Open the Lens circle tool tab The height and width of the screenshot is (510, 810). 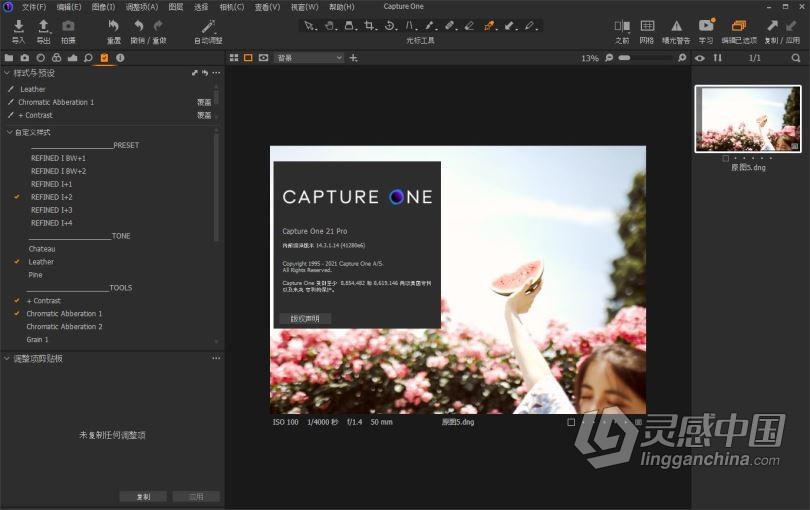(x=41, y=58)
